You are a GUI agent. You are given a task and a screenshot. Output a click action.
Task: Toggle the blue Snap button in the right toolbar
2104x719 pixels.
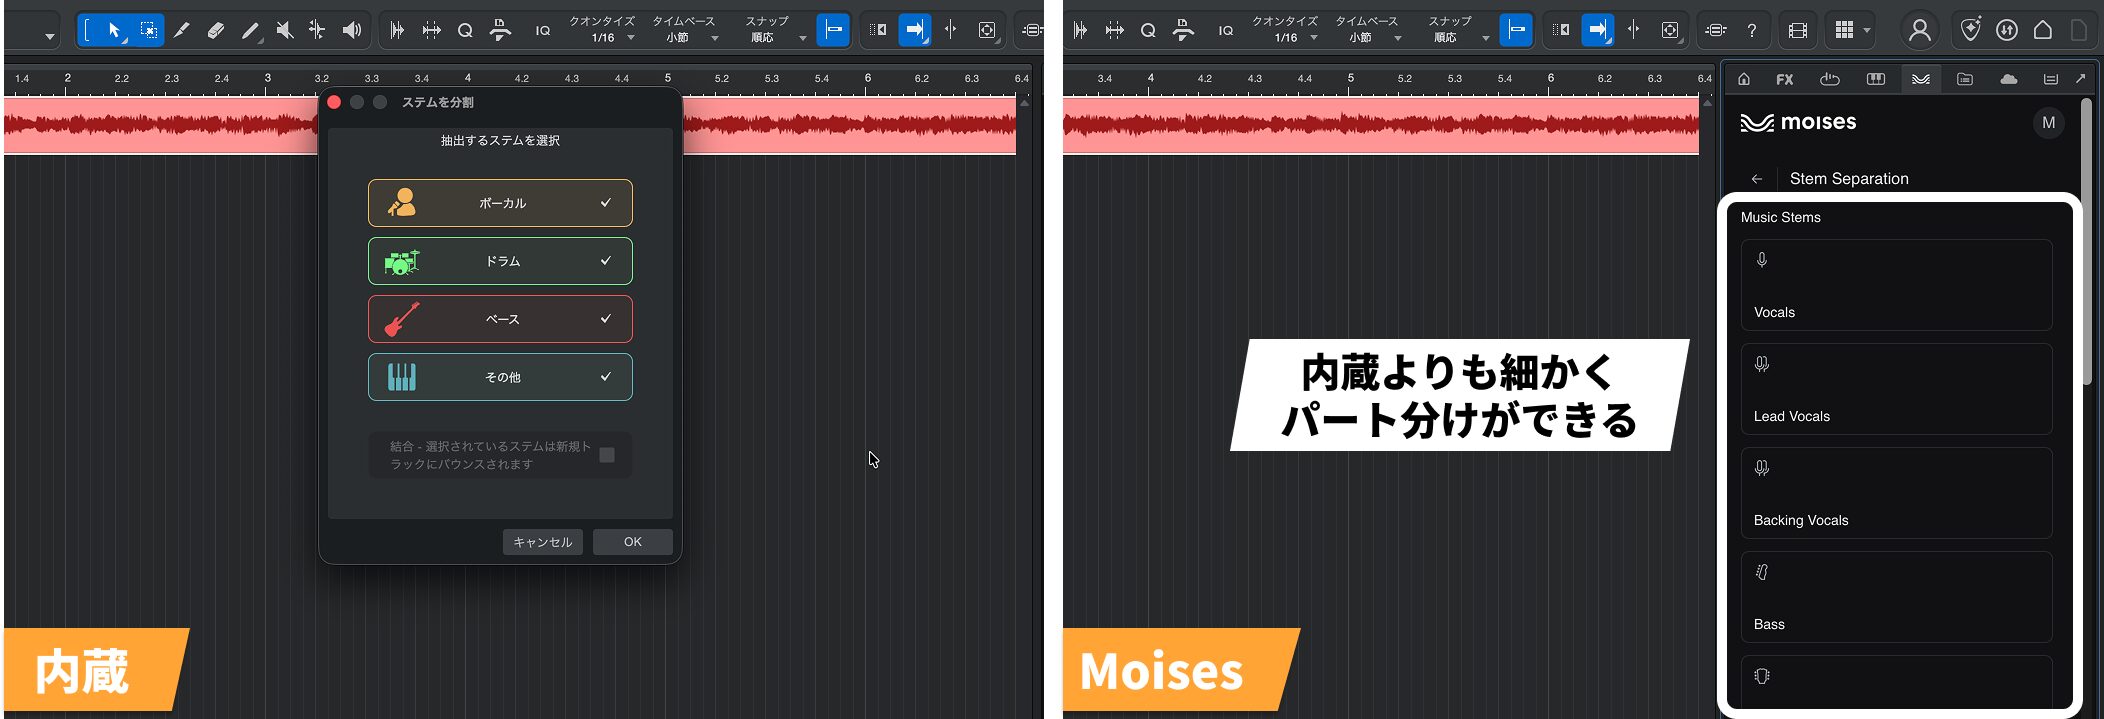pos(1515,30)
